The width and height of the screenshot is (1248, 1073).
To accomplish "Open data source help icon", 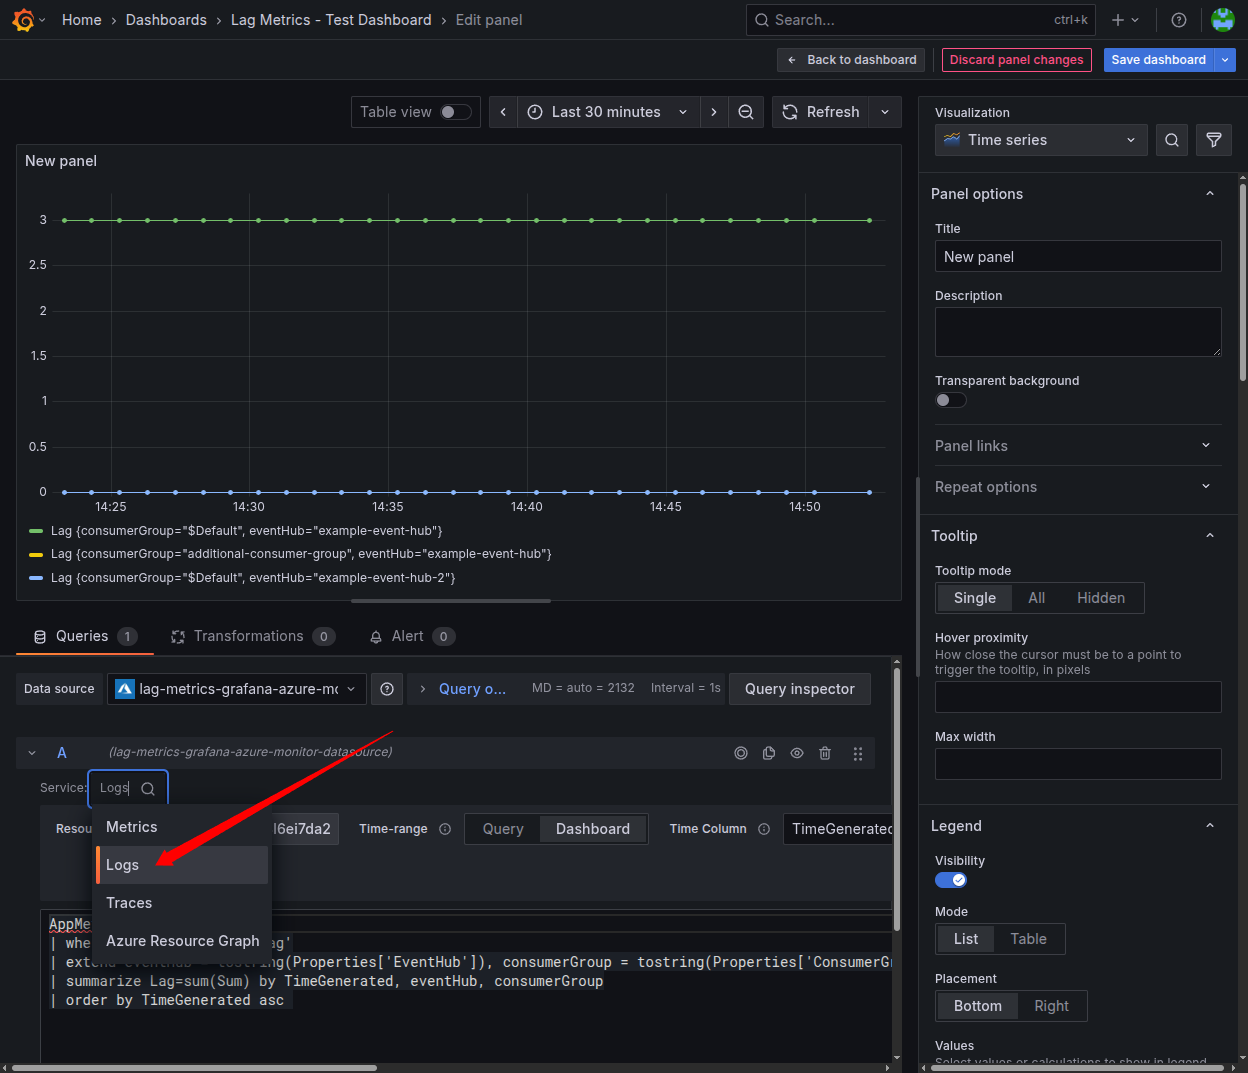I will [x=387, y=689].
